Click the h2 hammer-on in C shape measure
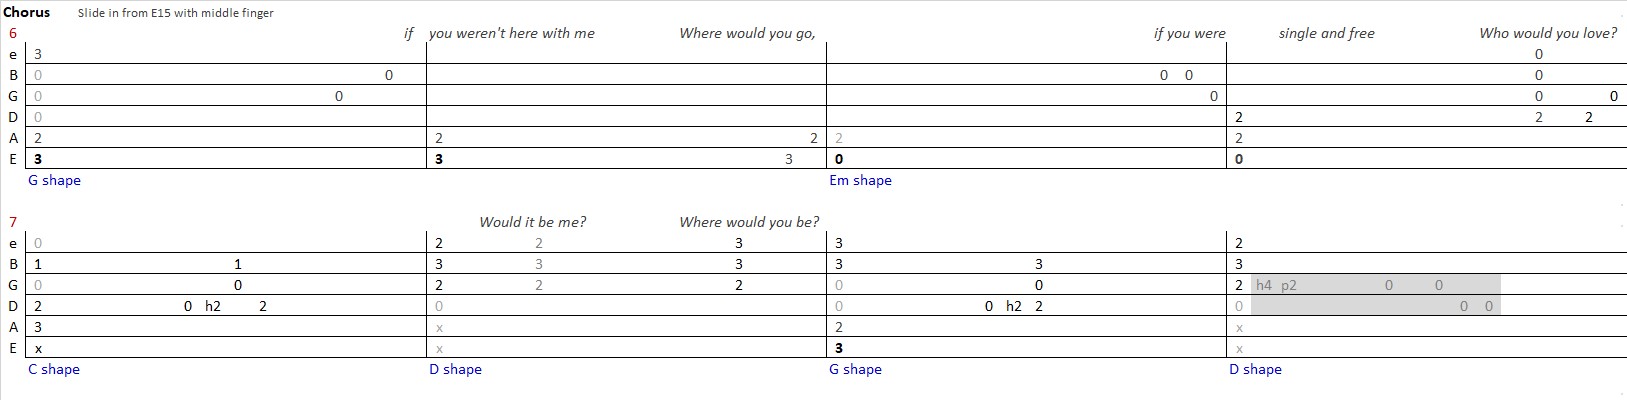The height and width of the screenshot is (400, 1627). (x=212, y=306)
